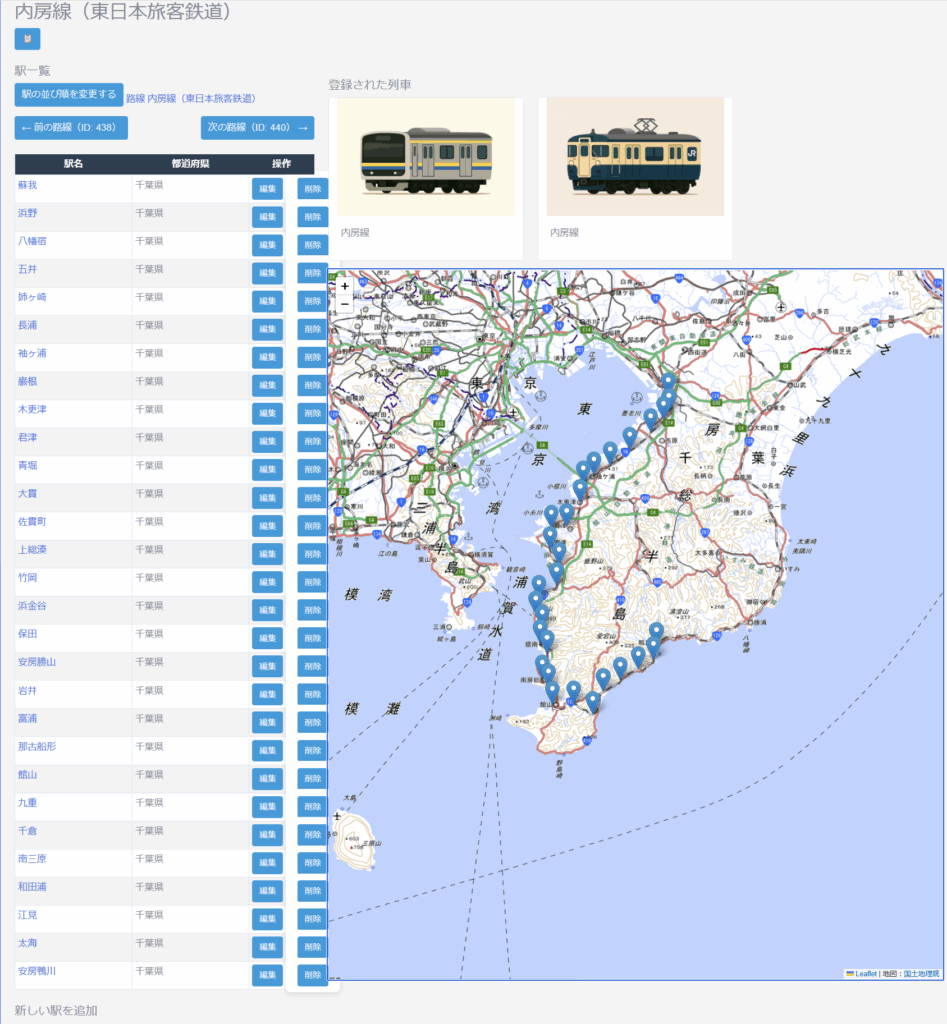Open station link 上総湊
Image resolution: width=947 pixels, height=1024 pixels.
(32, 551)
